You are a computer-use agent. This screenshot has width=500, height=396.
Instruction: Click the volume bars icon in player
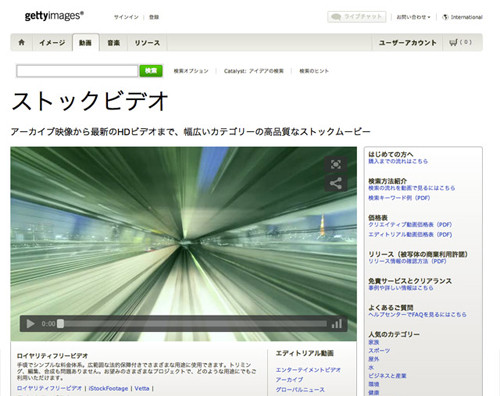coord(337,324)
